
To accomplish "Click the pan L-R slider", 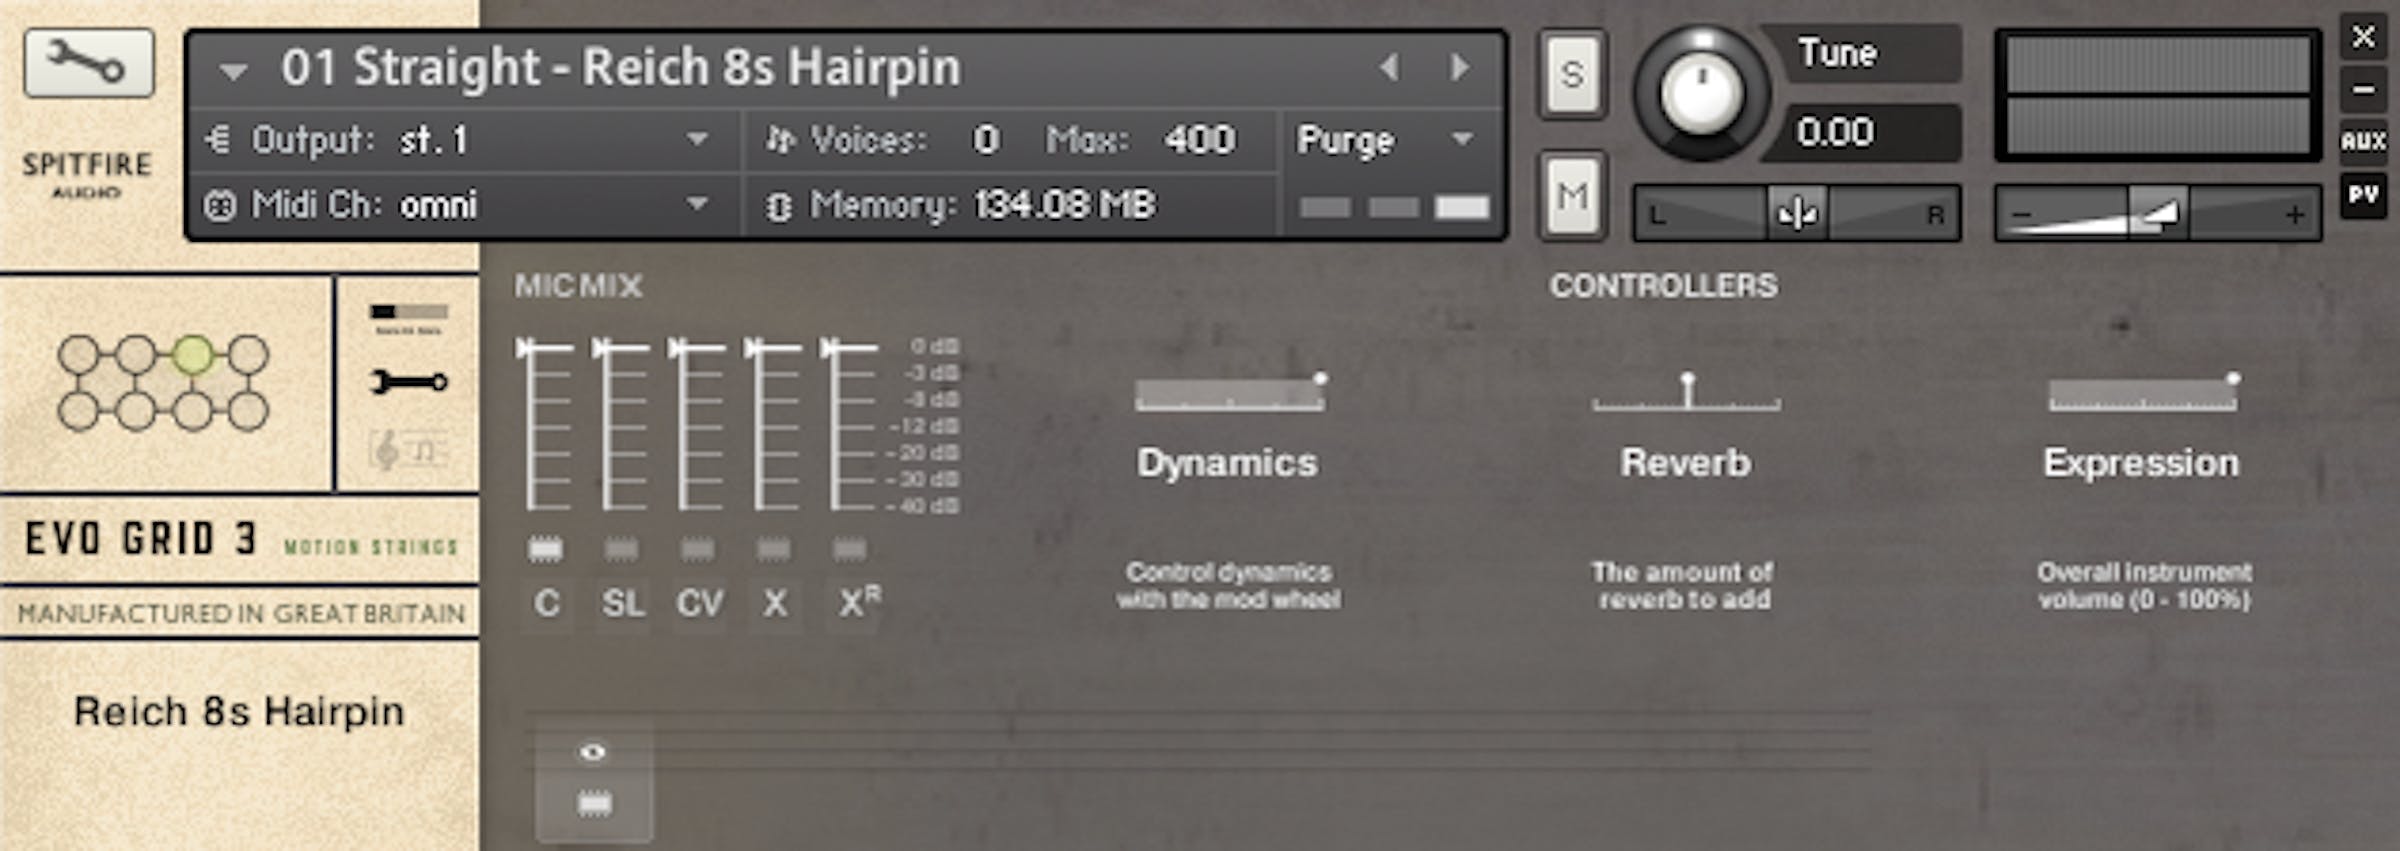I will tap(1796, 213).
